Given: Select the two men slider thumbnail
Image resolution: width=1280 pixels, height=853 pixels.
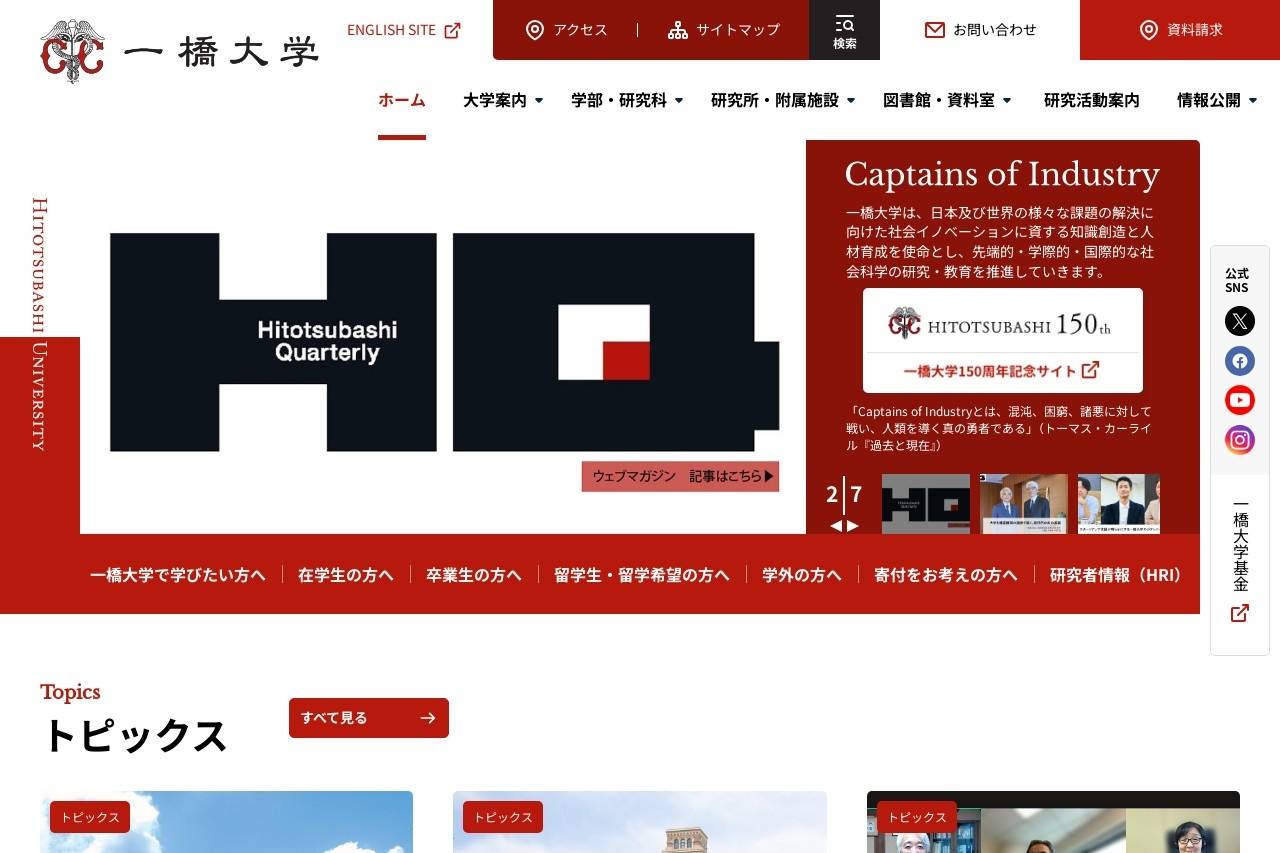Looking at the screenshot, I should (x=1024, y=504).
